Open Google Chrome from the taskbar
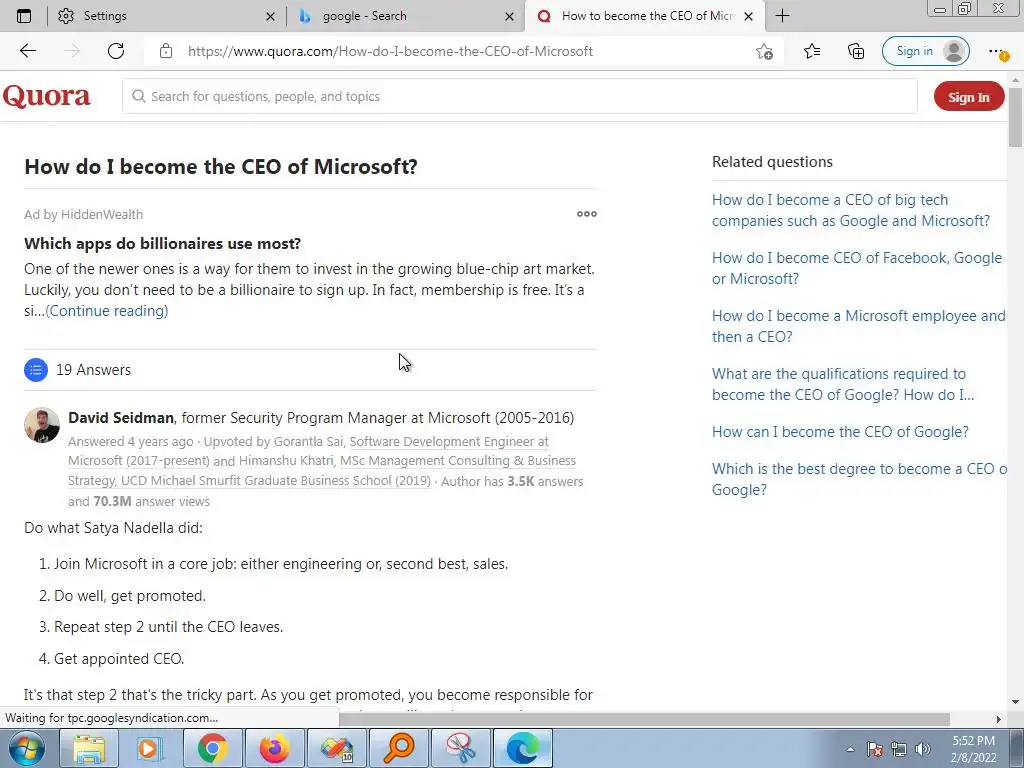Screen dimensions: 1024x768 (x=212, y=748)
